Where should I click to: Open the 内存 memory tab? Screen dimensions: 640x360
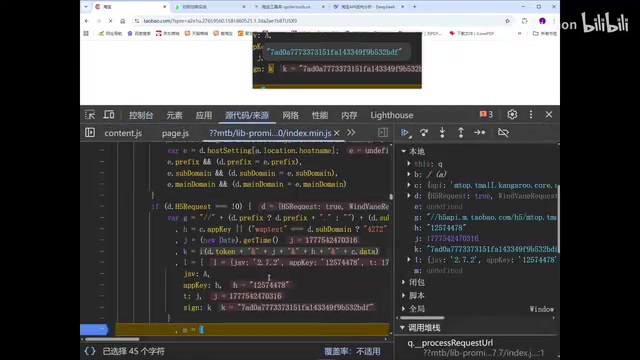[349, 115]
